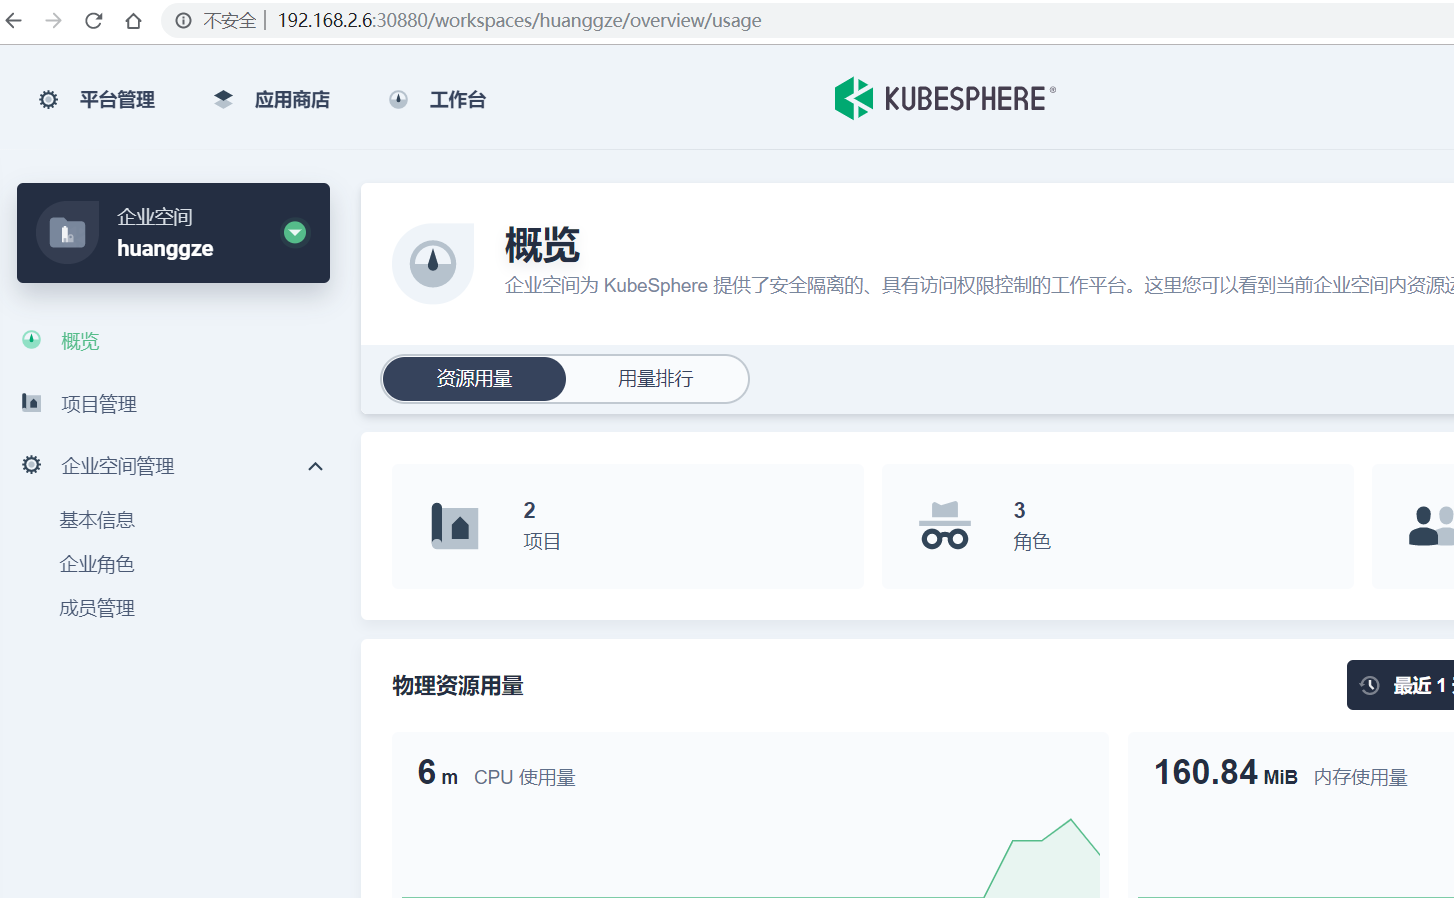
Task: Click the 物理资源用量 heading
Action: (x=458, y=686)
